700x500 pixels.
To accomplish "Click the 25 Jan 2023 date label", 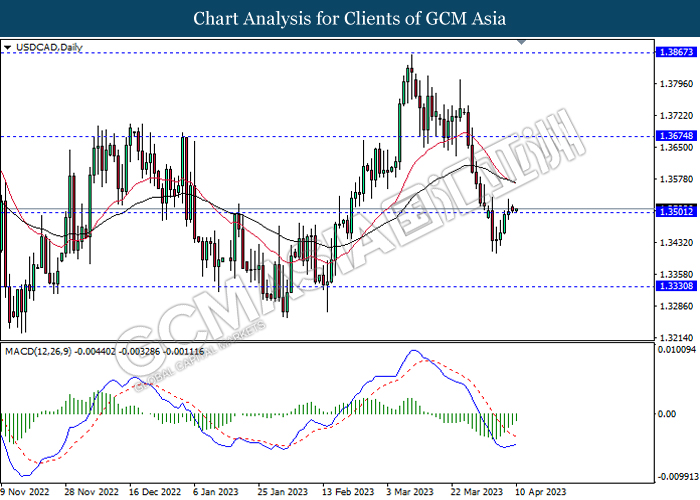I will 283,492.
